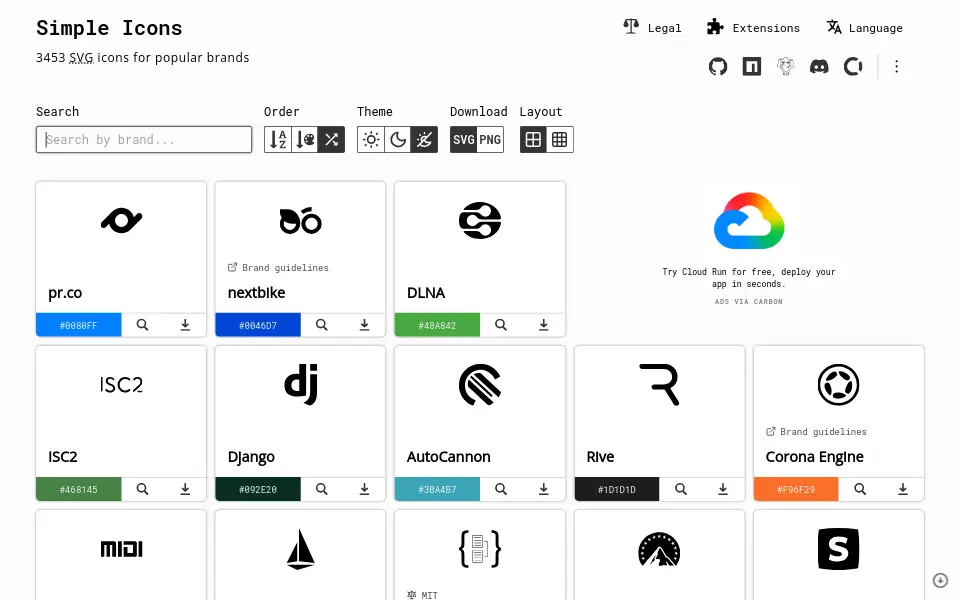Set download format to PNG
This screenshot has width=960, height=600.
click(x=490, y=140)
